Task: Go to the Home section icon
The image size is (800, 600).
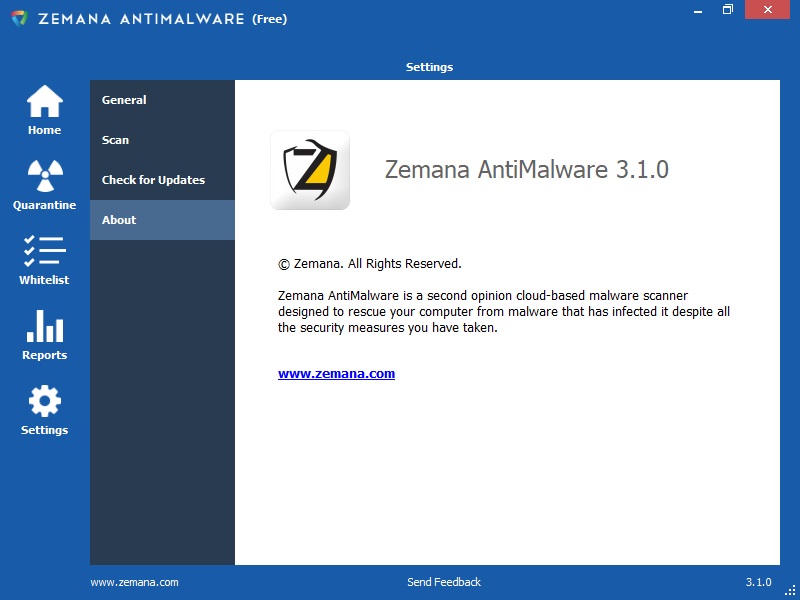Action: [45, 101]
